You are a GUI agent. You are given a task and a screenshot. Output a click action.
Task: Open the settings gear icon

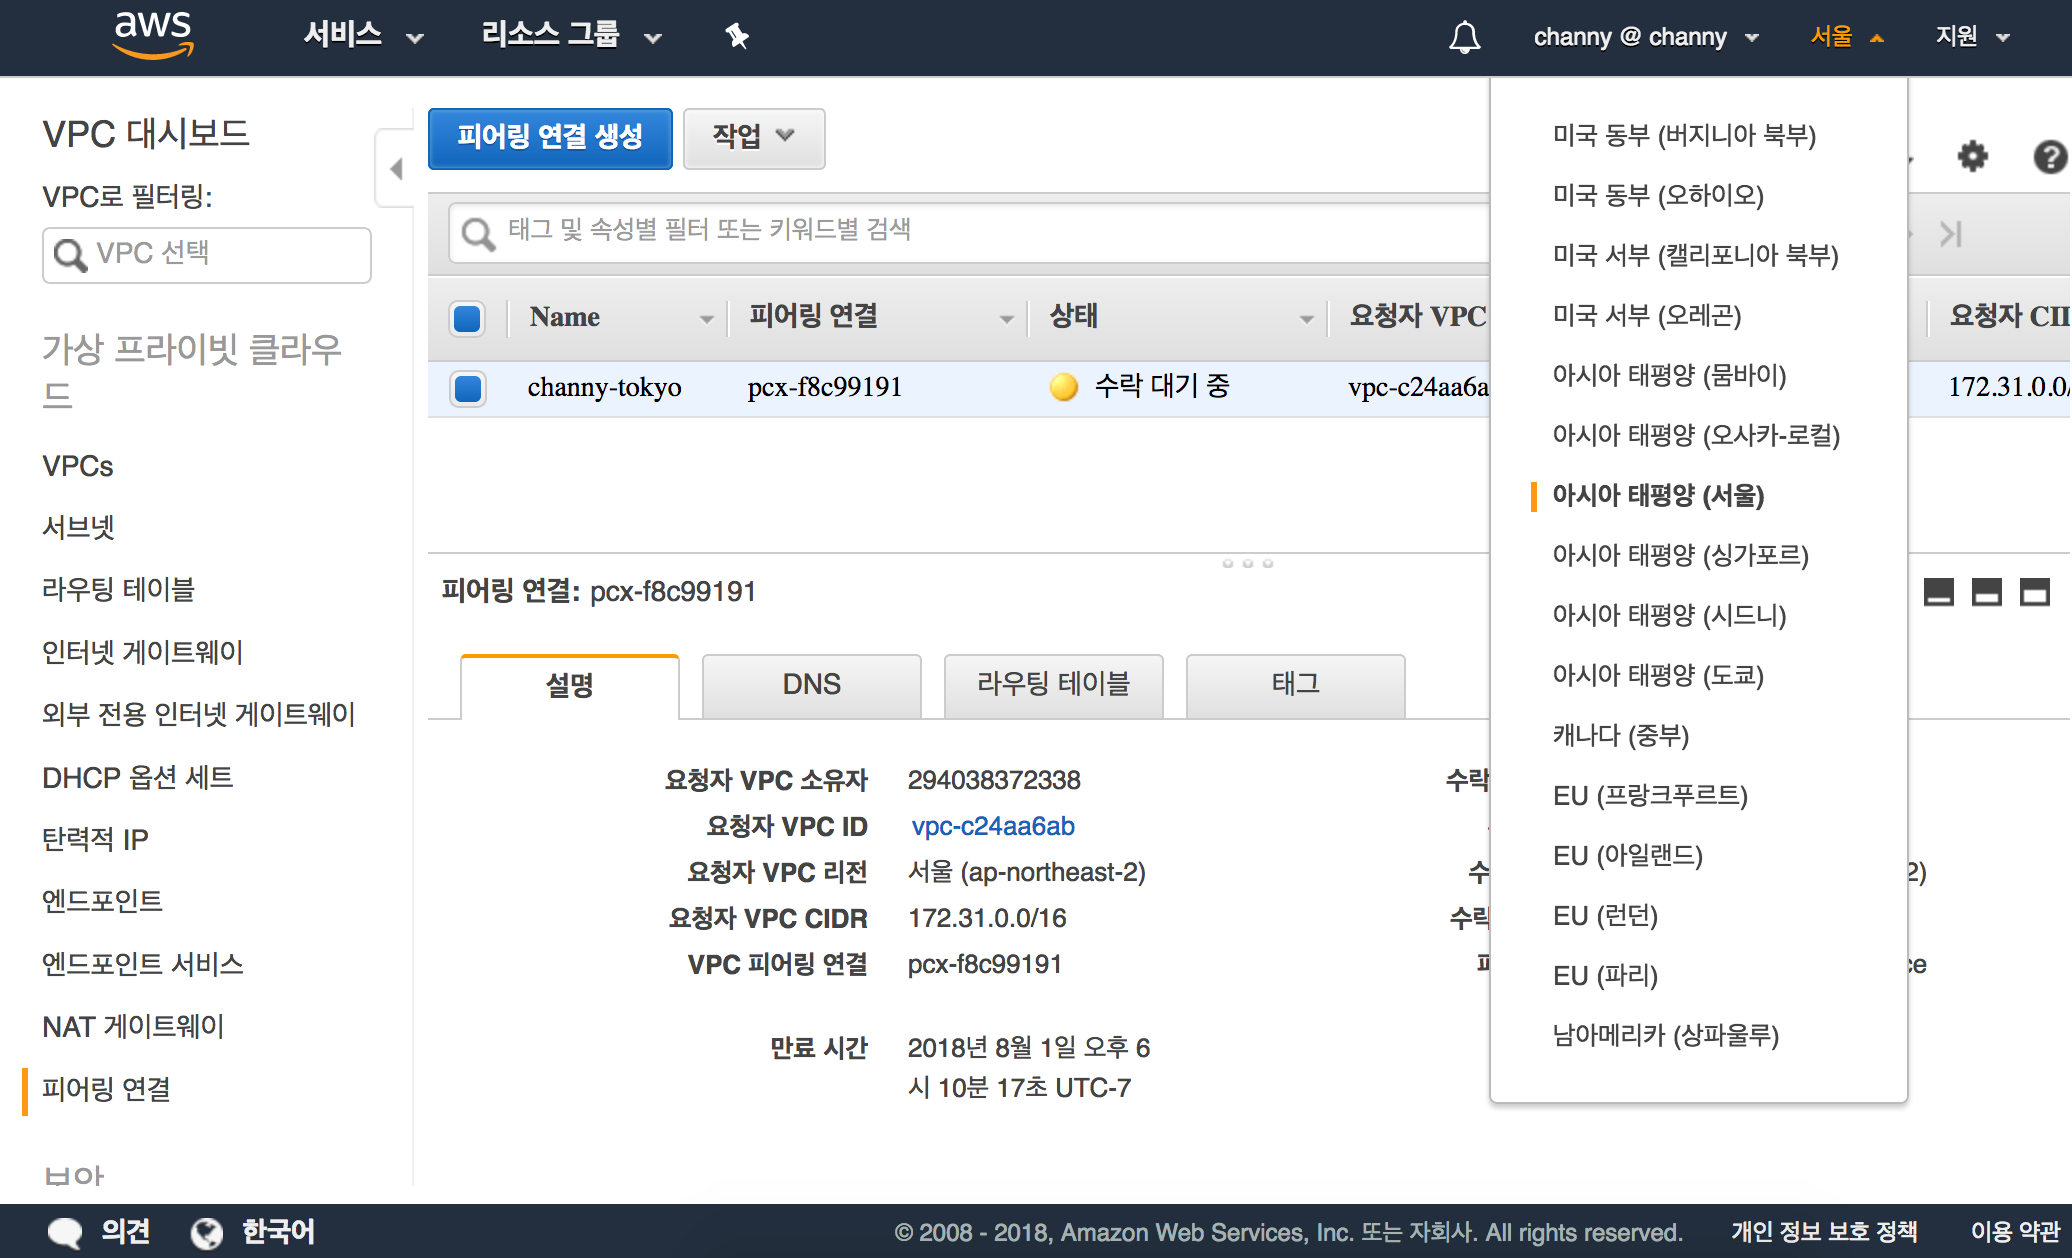1972,156
